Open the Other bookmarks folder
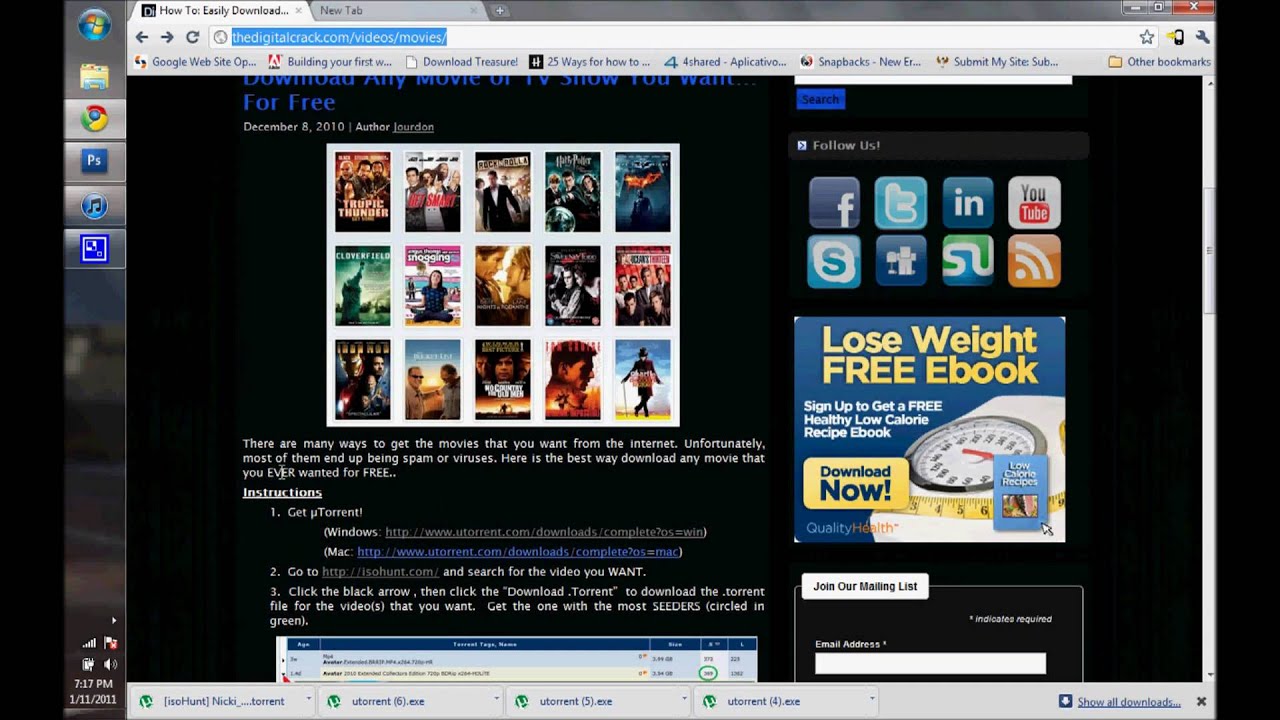 [x=1159, y=62]
